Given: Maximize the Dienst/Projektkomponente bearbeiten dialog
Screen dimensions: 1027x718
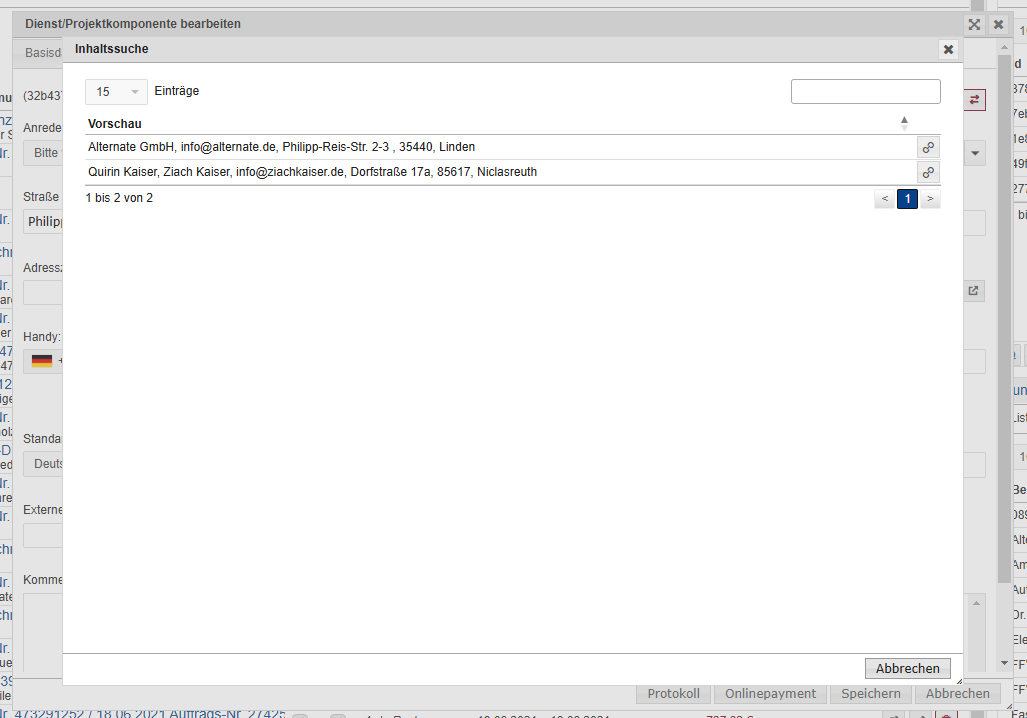Looking at the screenshot, I should click(974, 24).
